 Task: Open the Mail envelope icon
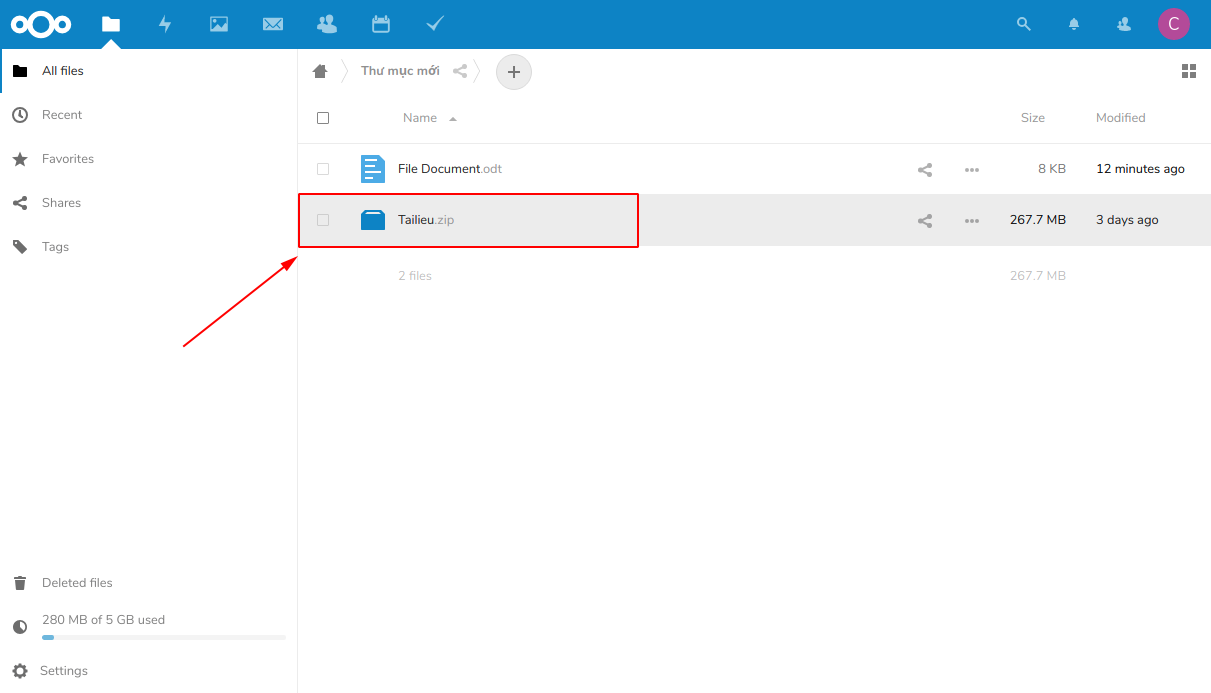point(273,24)
